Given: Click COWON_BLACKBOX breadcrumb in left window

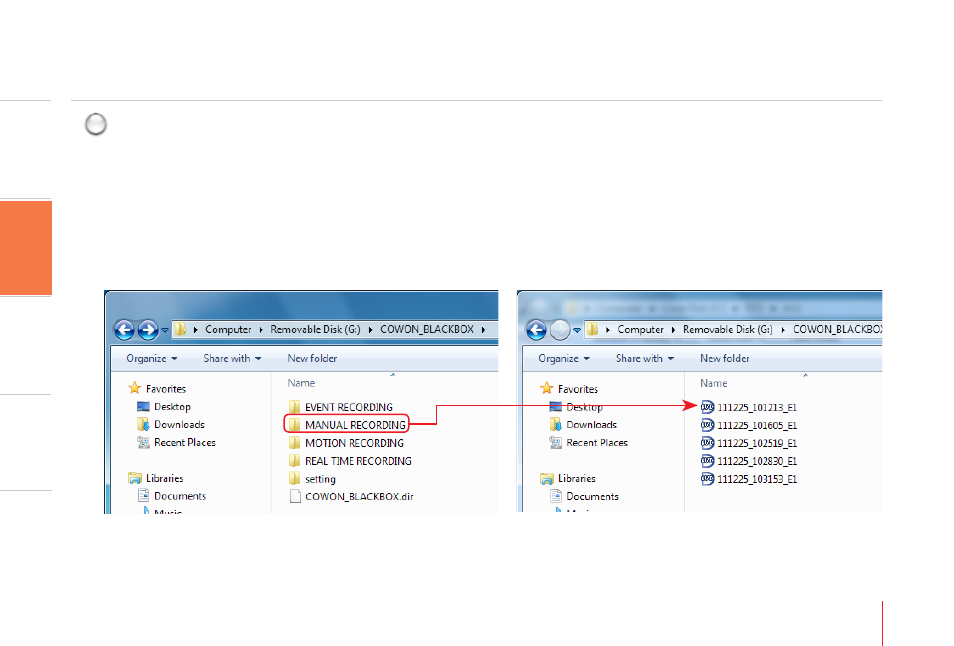Looking at the screenshot, I should [427, 329].
